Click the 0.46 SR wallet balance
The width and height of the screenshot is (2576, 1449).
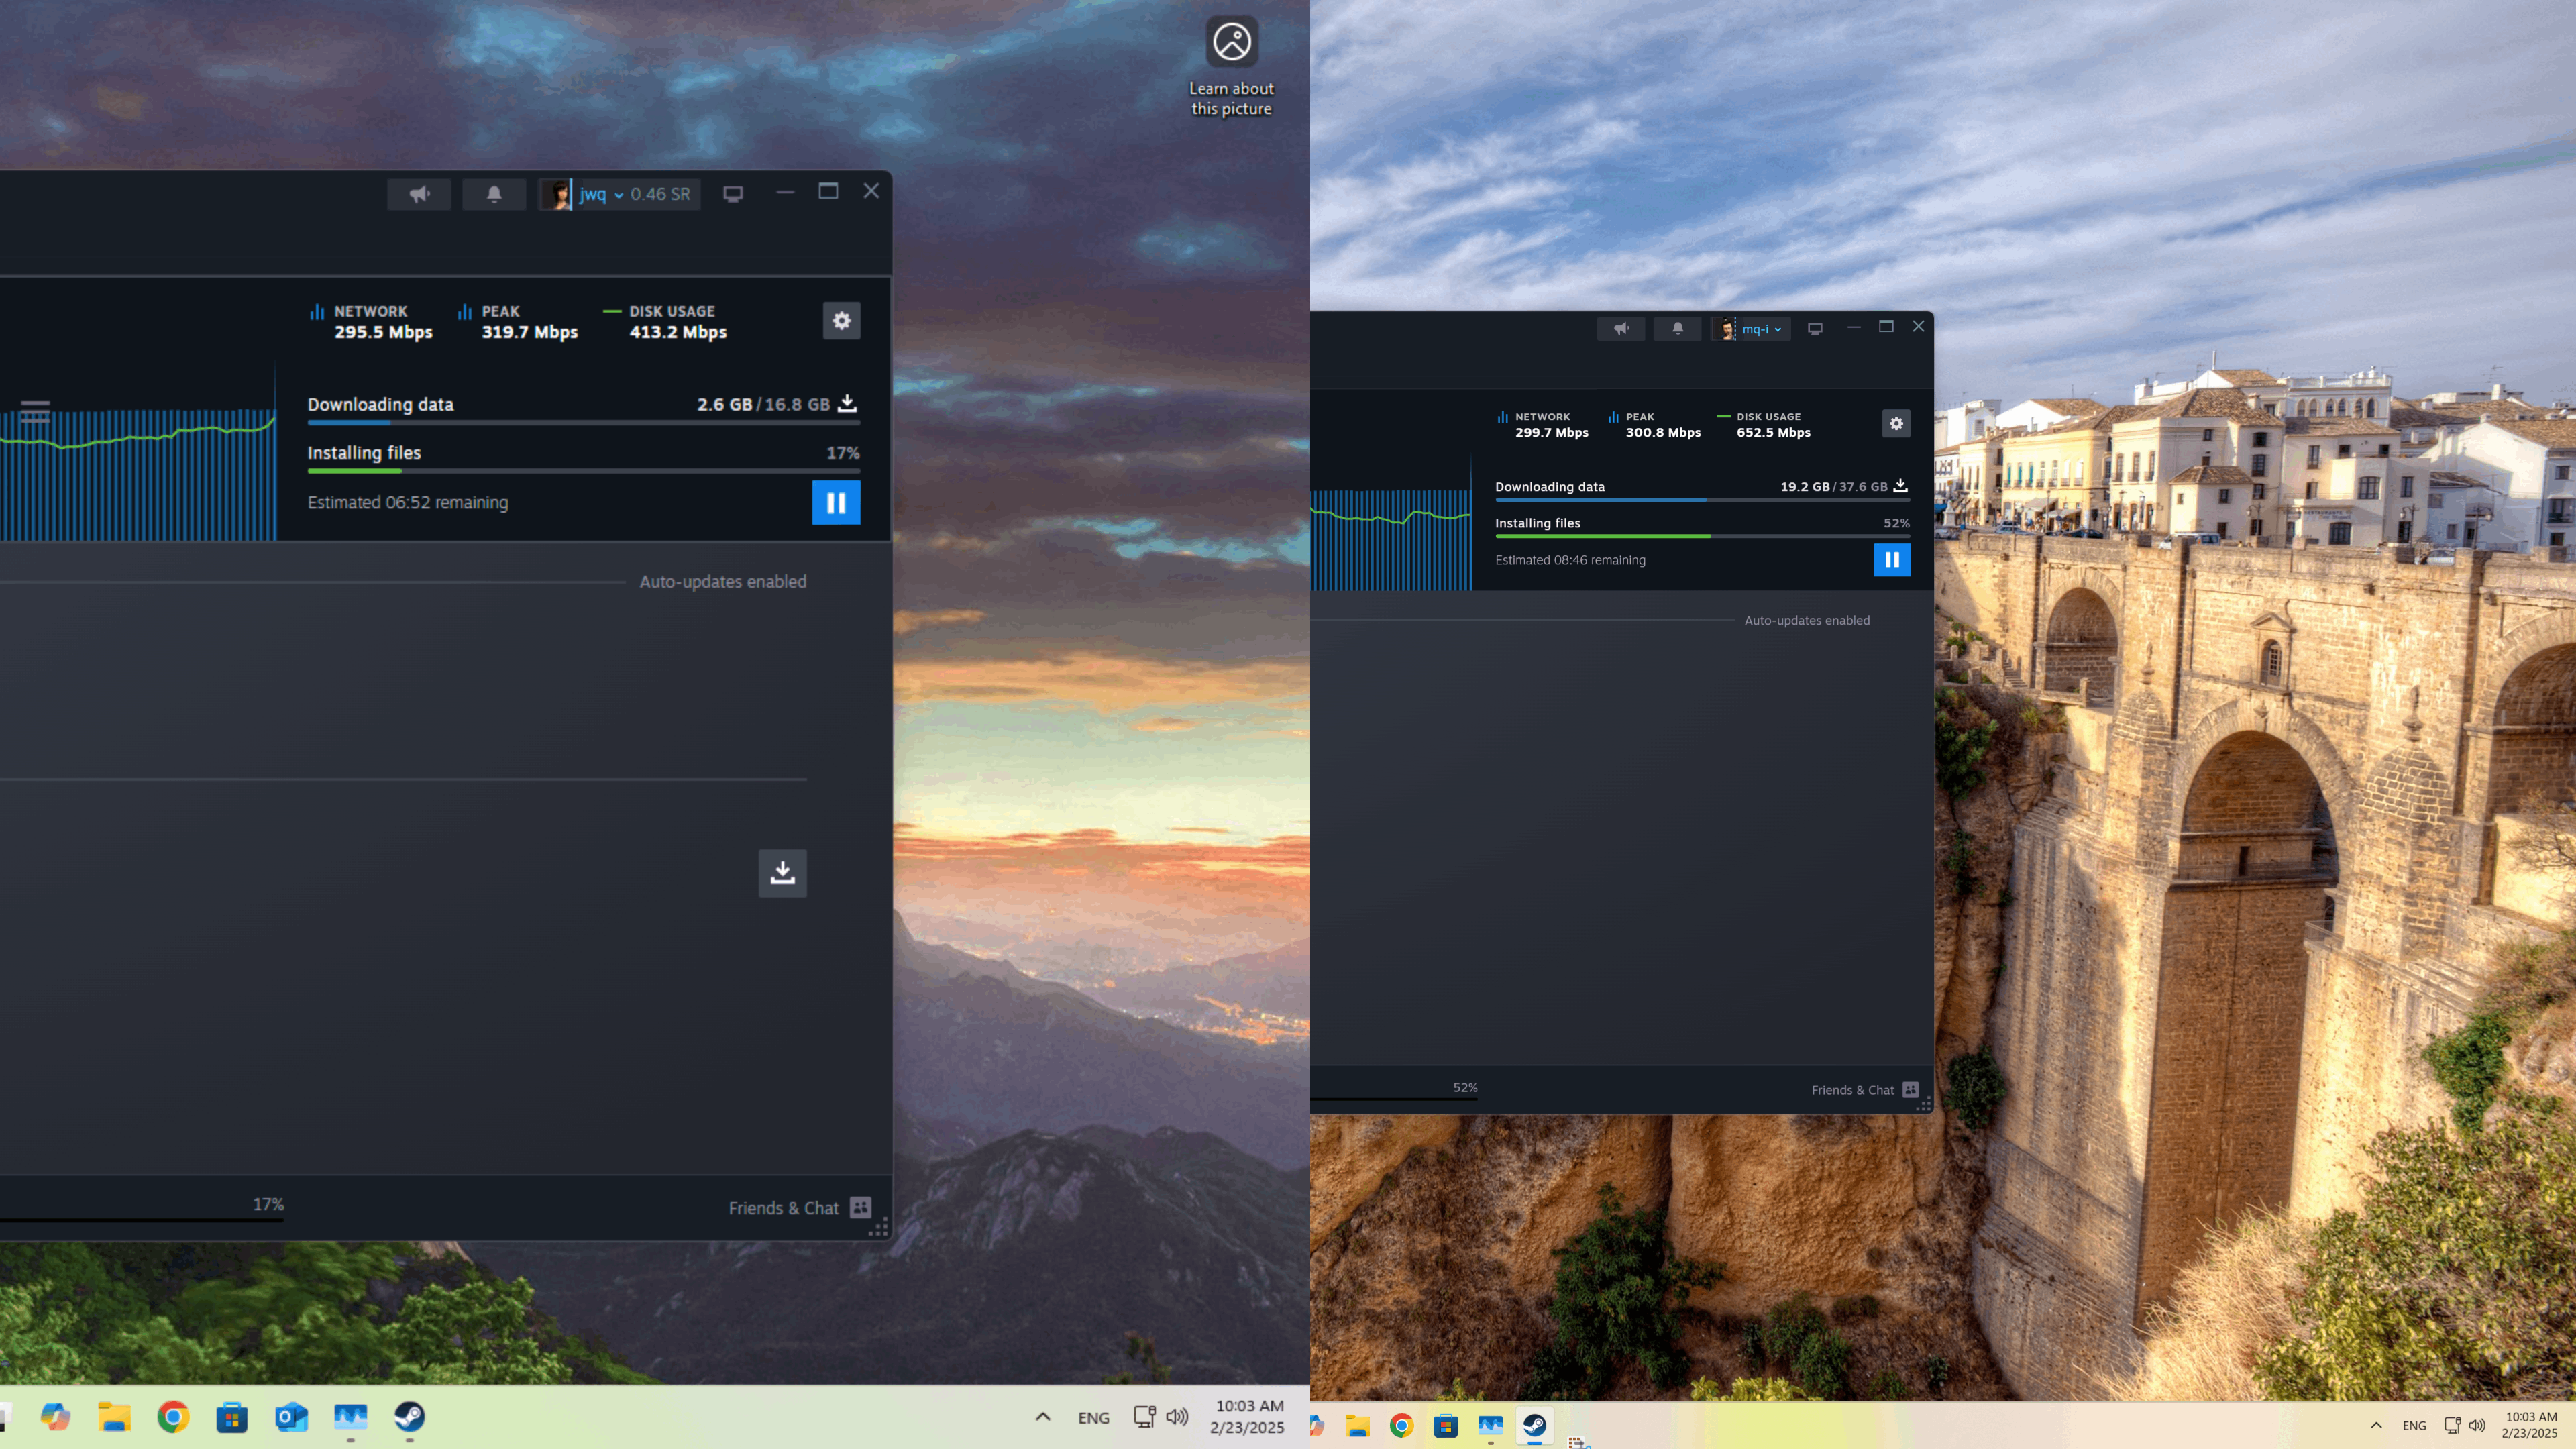pyautogui.click(x=660, y=194)
